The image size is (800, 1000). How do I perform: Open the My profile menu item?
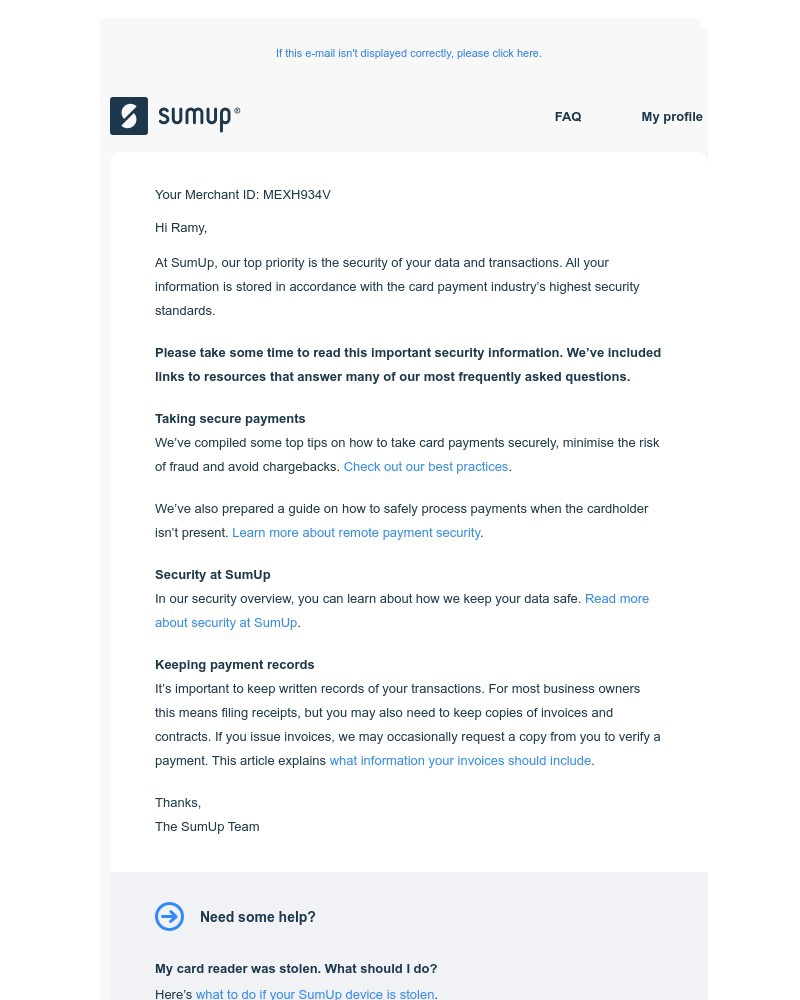coord(672,117)
